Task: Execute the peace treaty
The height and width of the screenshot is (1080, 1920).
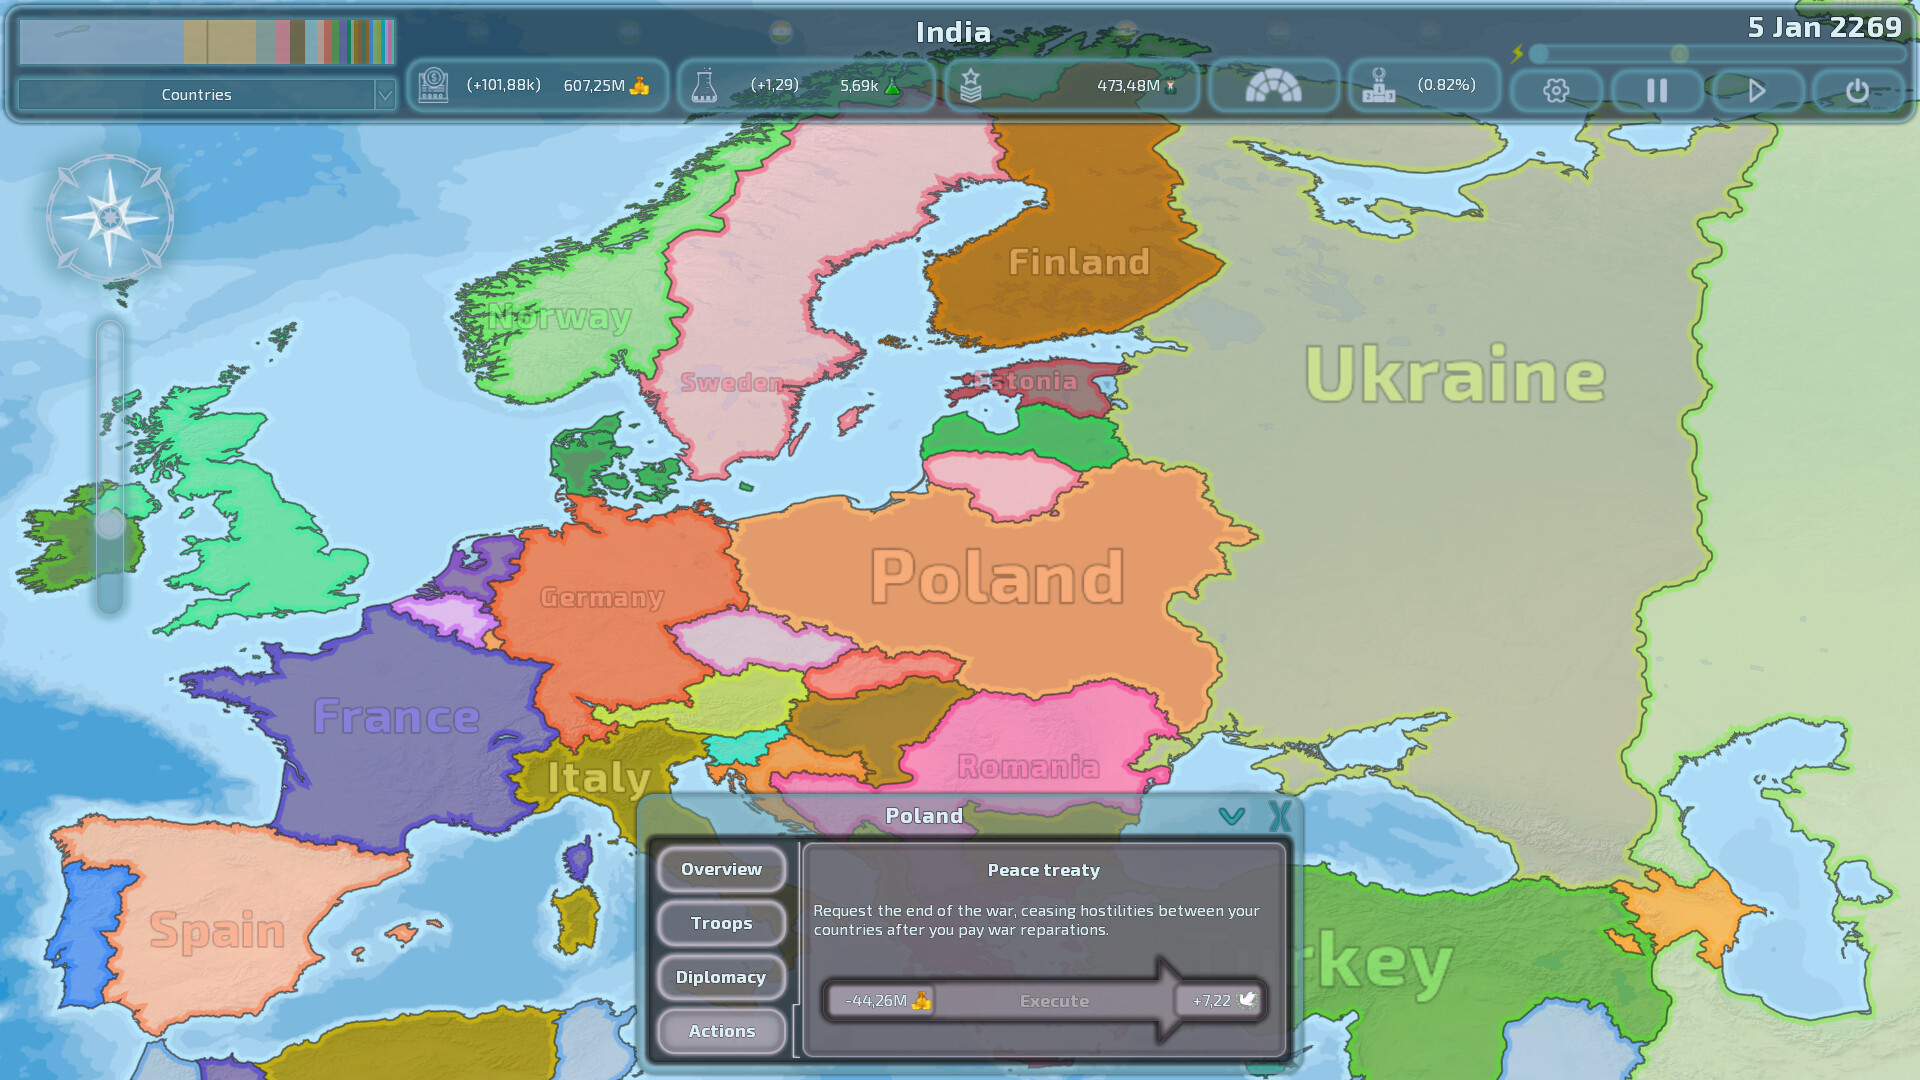Action: (1054, 1001)
